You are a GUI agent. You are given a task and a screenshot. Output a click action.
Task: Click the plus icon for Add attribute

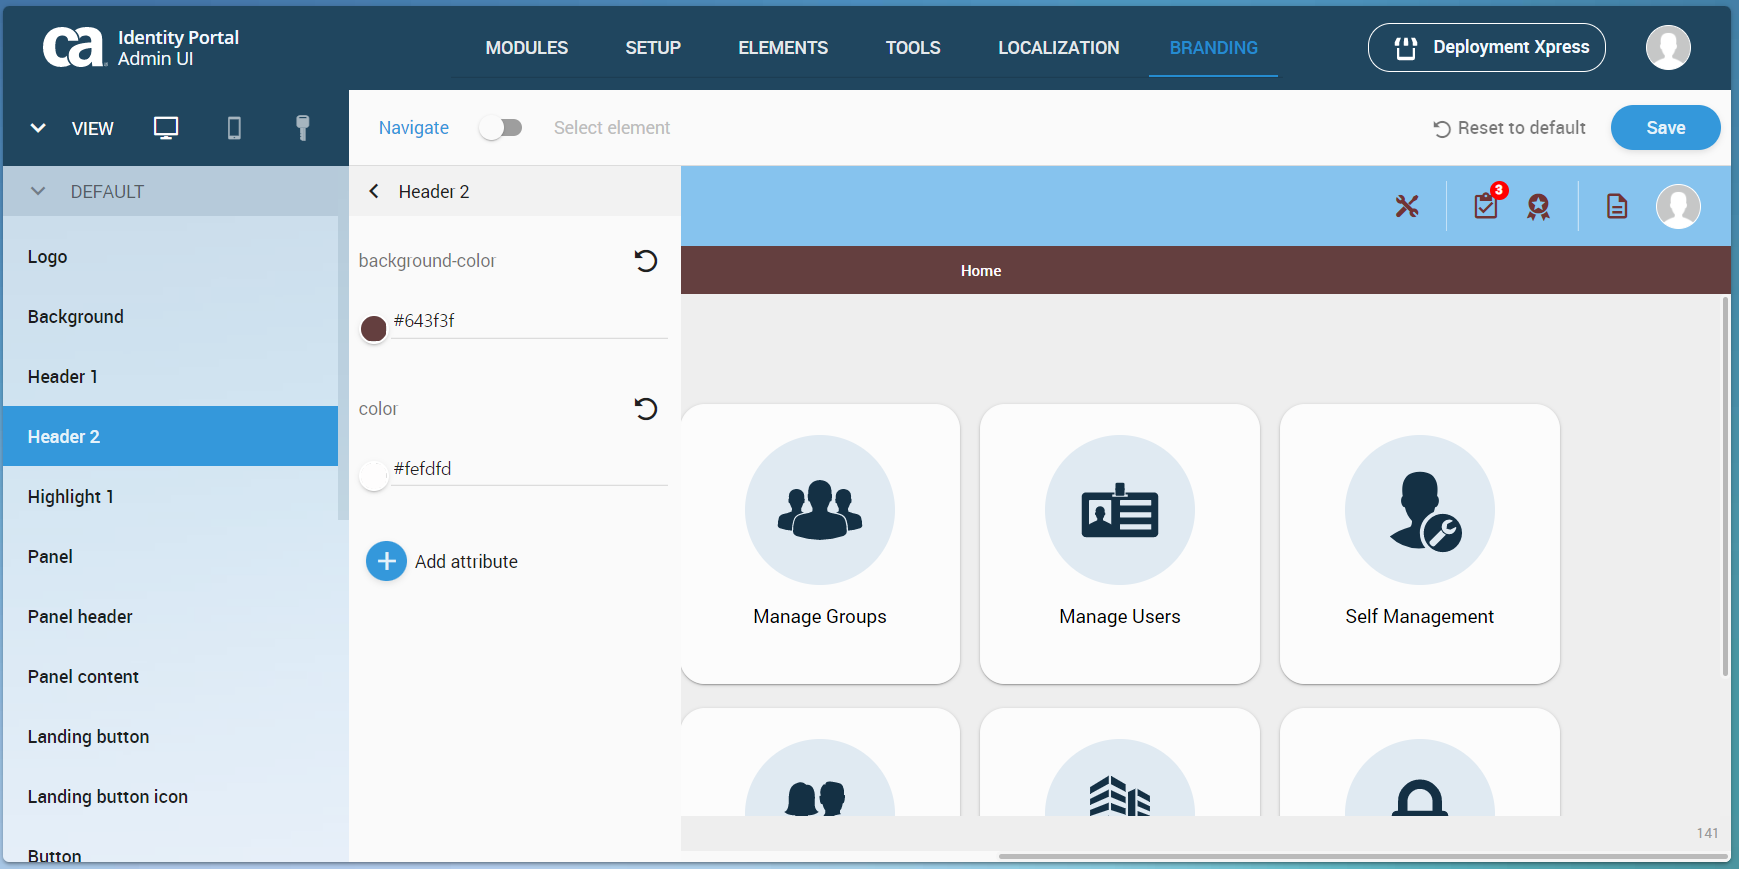pyautogui.click(x=386, y=561)
